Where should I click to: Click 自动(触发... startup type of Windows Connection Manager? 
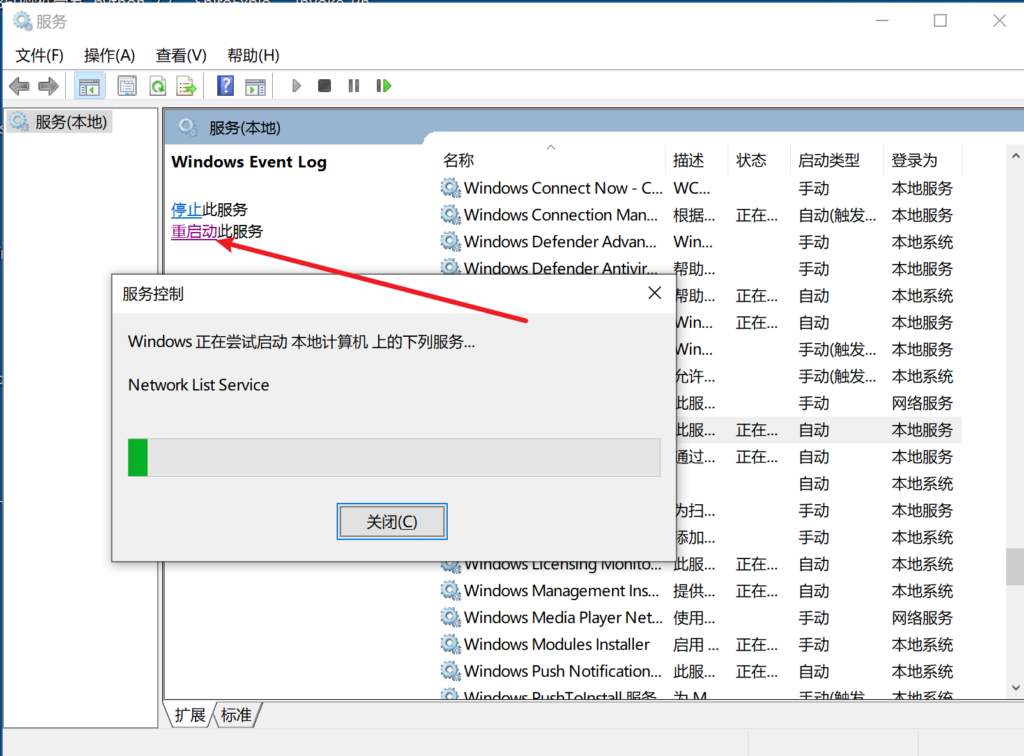(x=837, y=215)
